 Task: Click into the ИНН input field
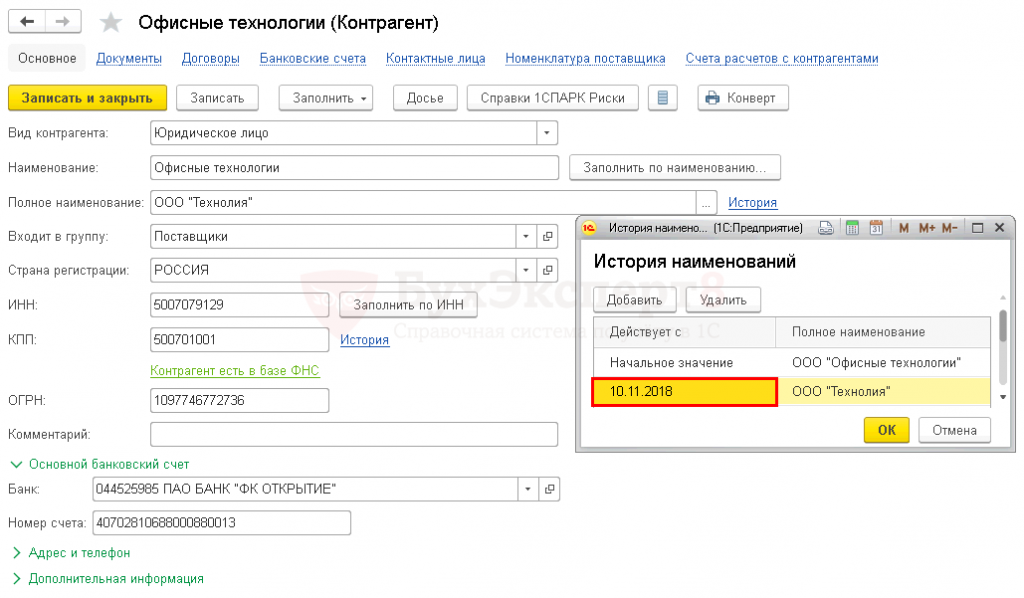240,305
